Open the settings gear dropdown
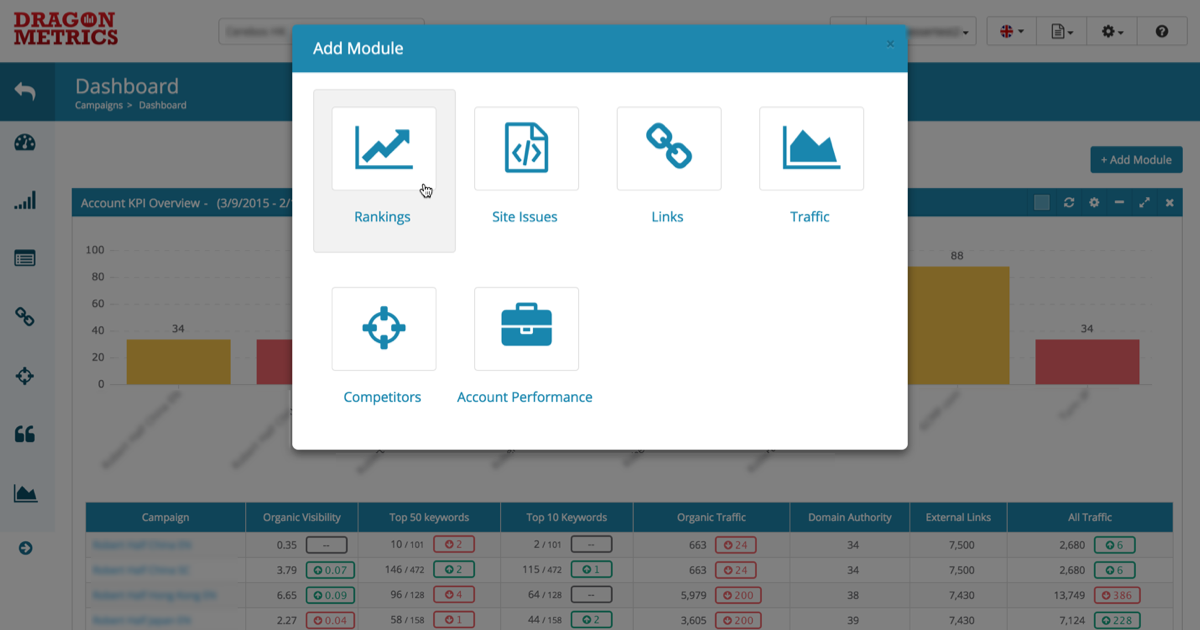The height and width of the screenshot is (630, 1200). click(1110, 31)
